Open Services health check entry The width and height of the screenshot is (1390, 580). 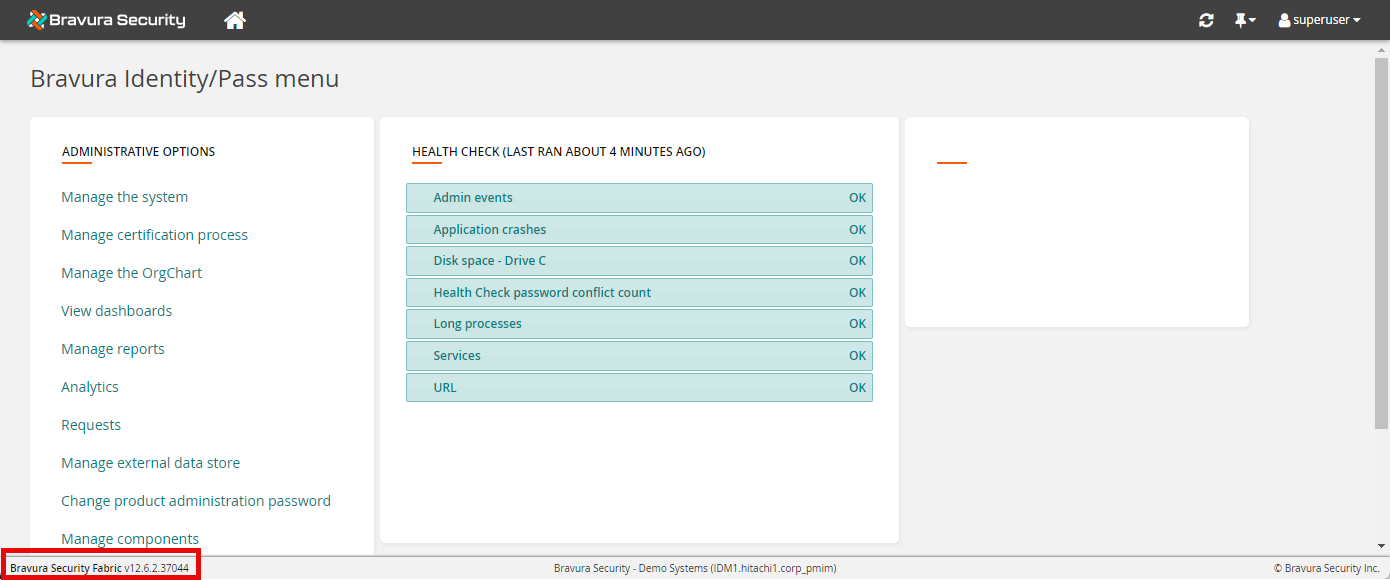pos(639,356)
